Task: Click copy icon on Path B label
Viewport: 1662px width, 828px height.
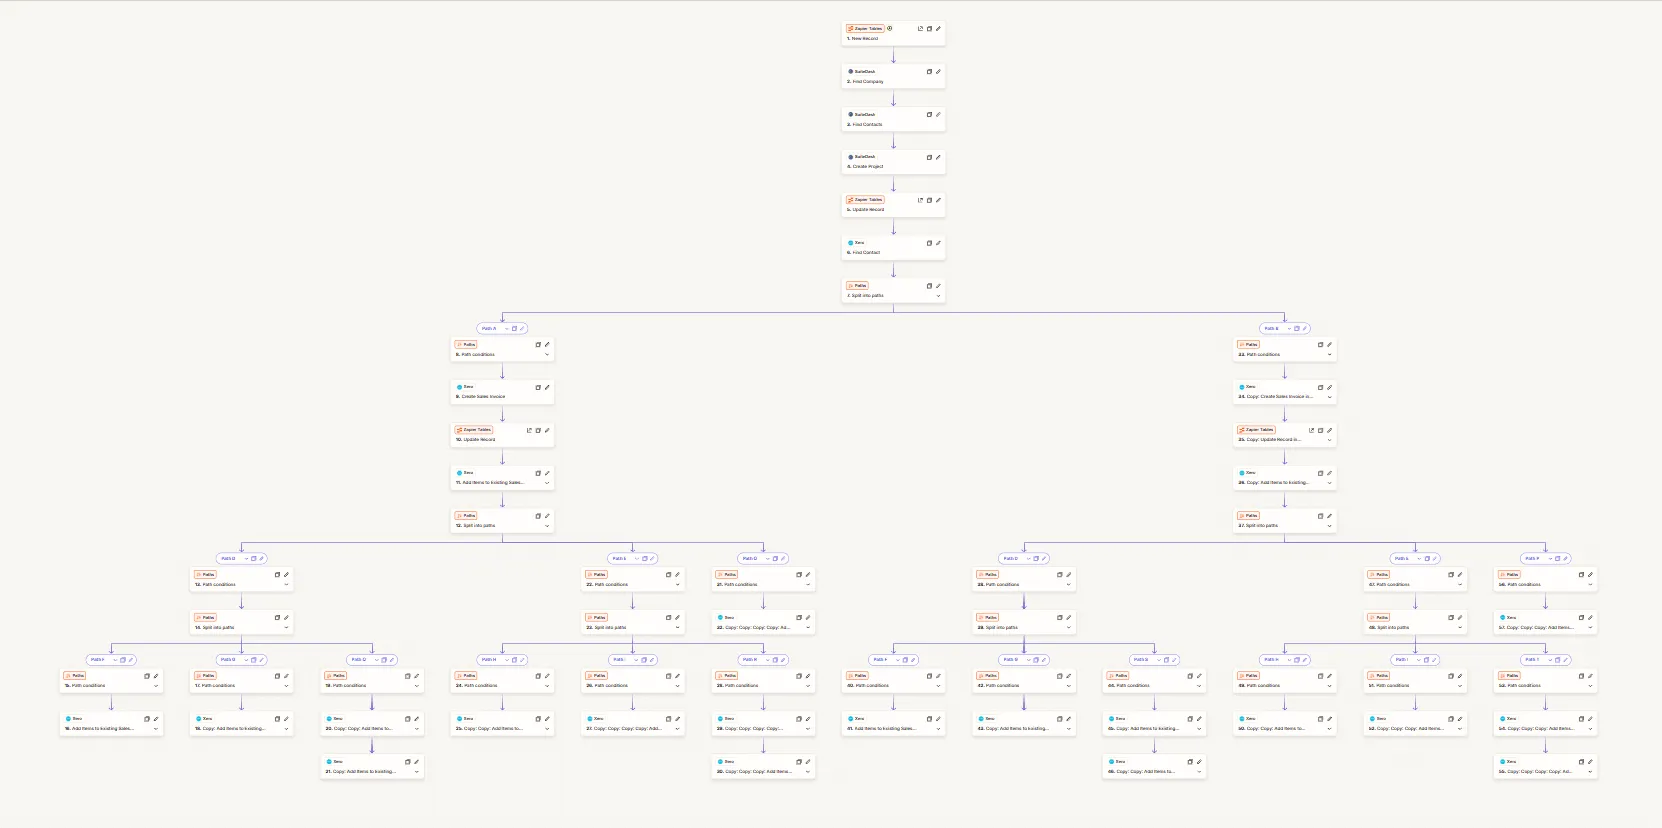Action: pyautogui.click(x=1296, y=328)
